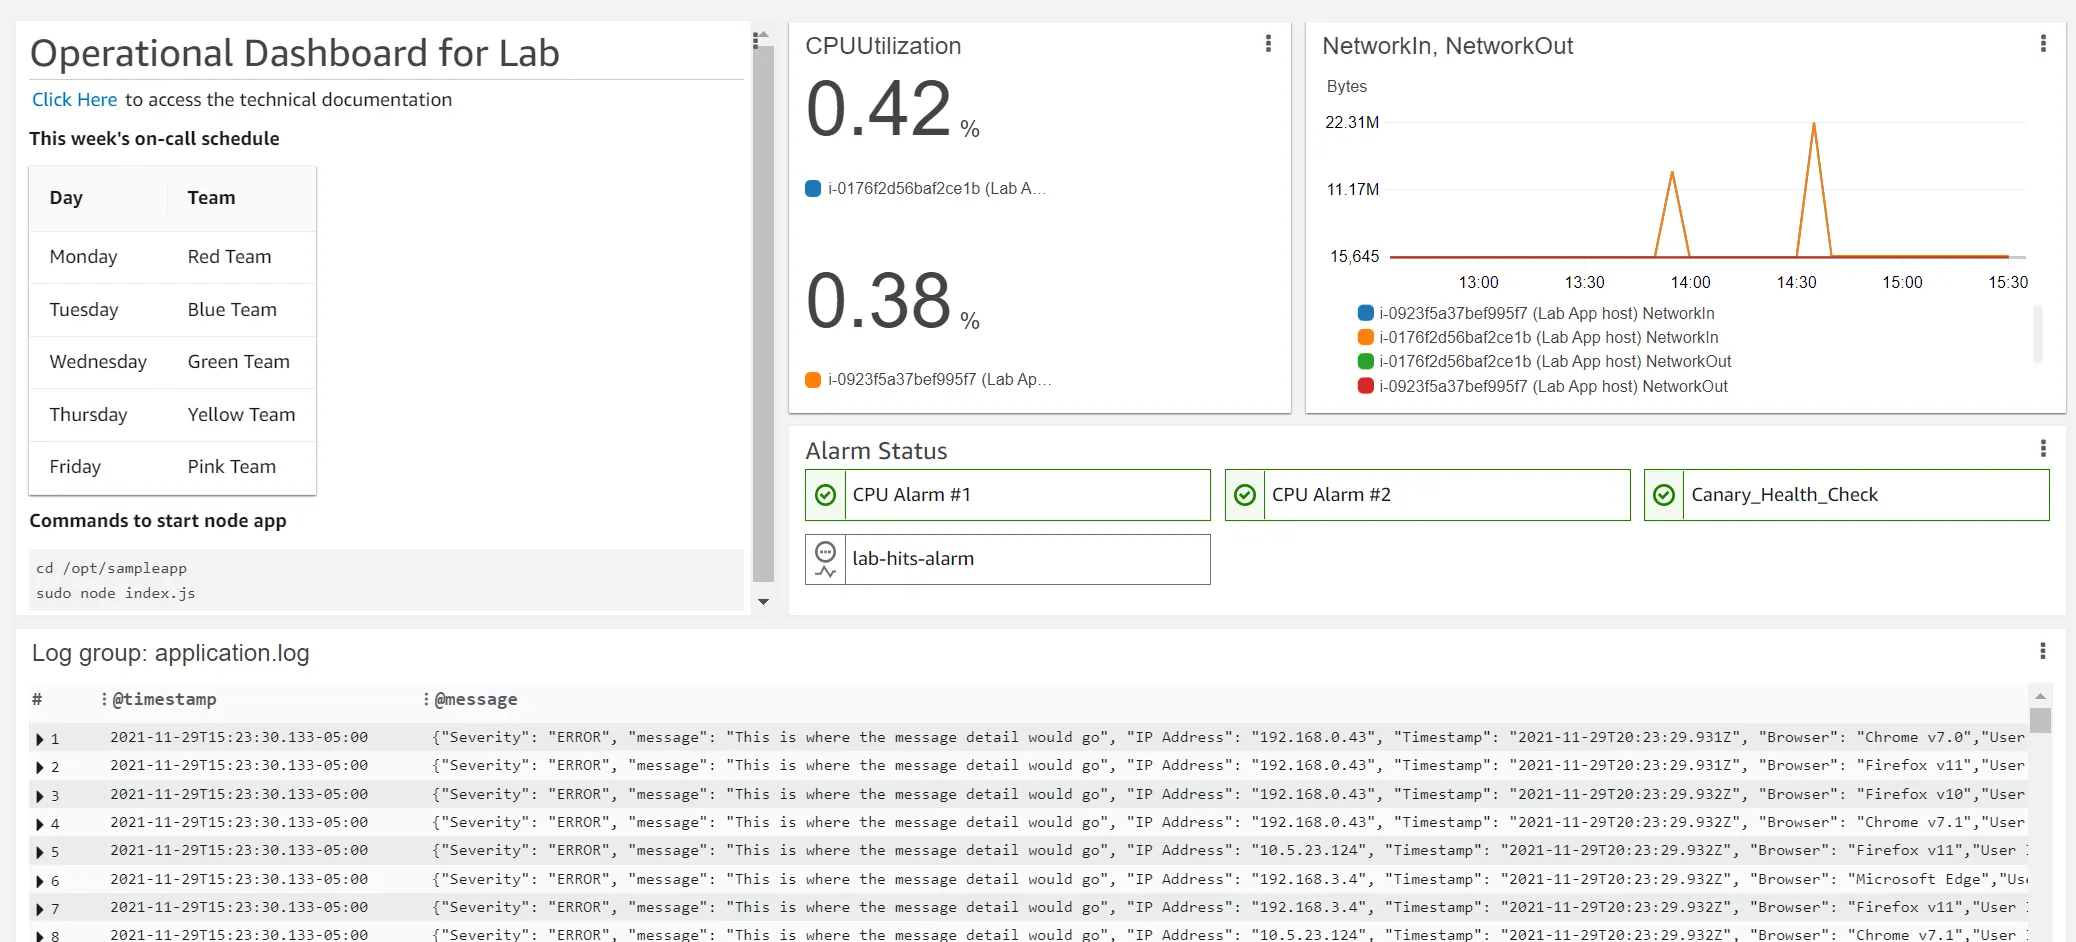Select the @message column header
Viewport: 2076px width, 942px height.
[x=476, y=699]
